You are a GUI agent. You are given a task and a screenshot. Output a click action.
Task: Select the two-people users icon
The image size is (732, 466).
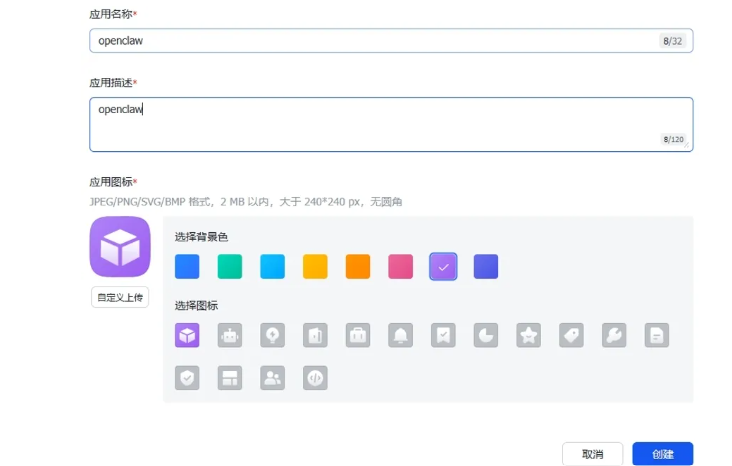tap(272, 377)
